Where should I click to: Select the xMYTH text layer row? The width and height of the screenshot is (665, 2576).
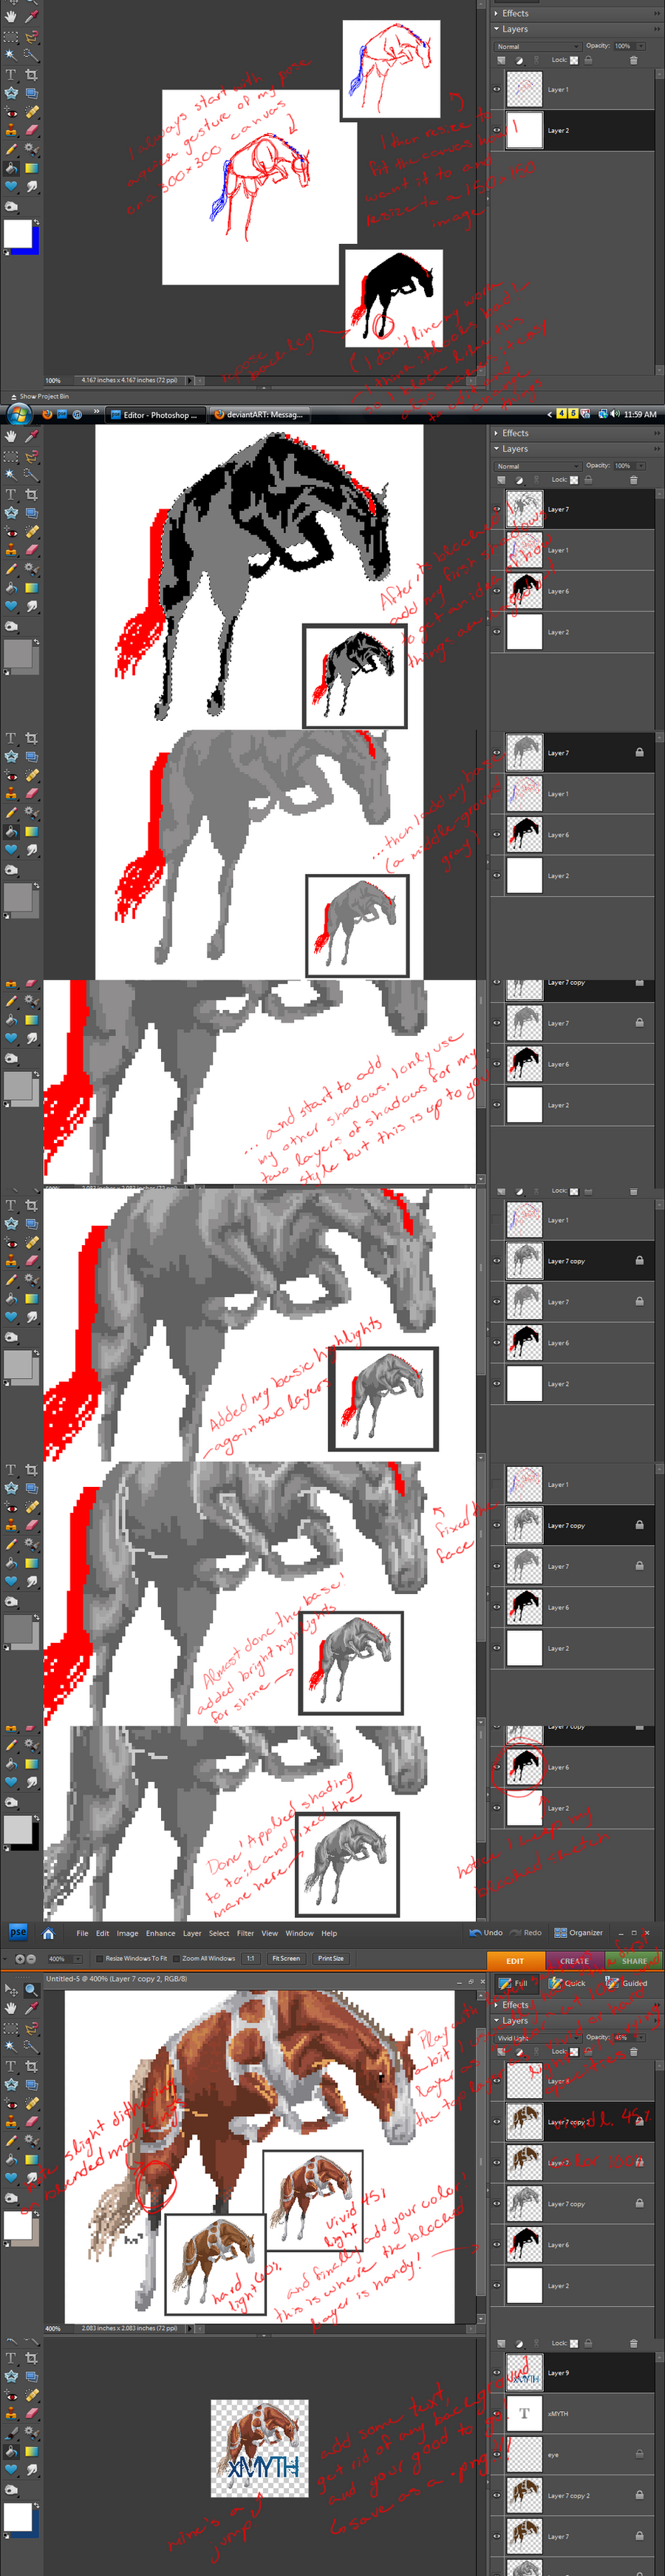(572, 2413)
